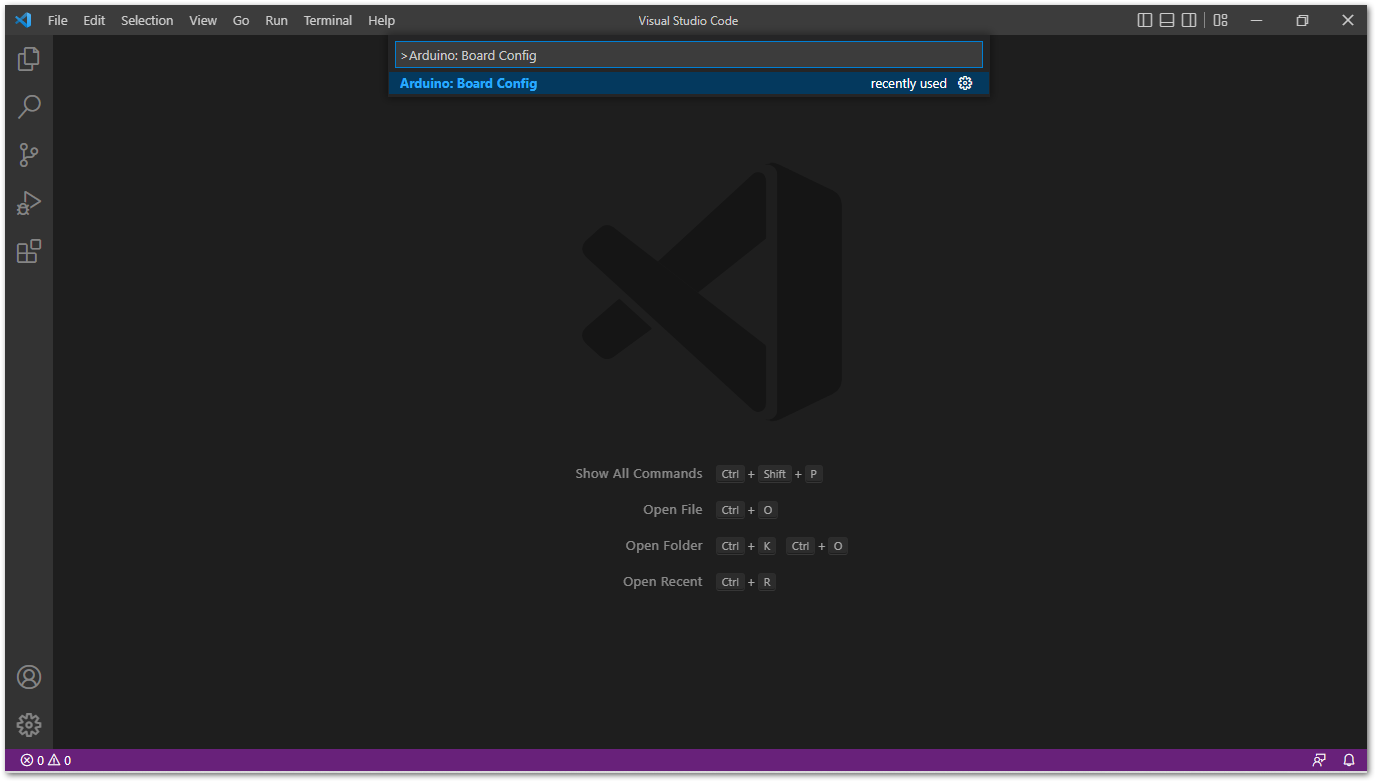Close the Visual Studio Code window
The height and width of the screenshot is (782, 1376).
[x=1347, y=20]
